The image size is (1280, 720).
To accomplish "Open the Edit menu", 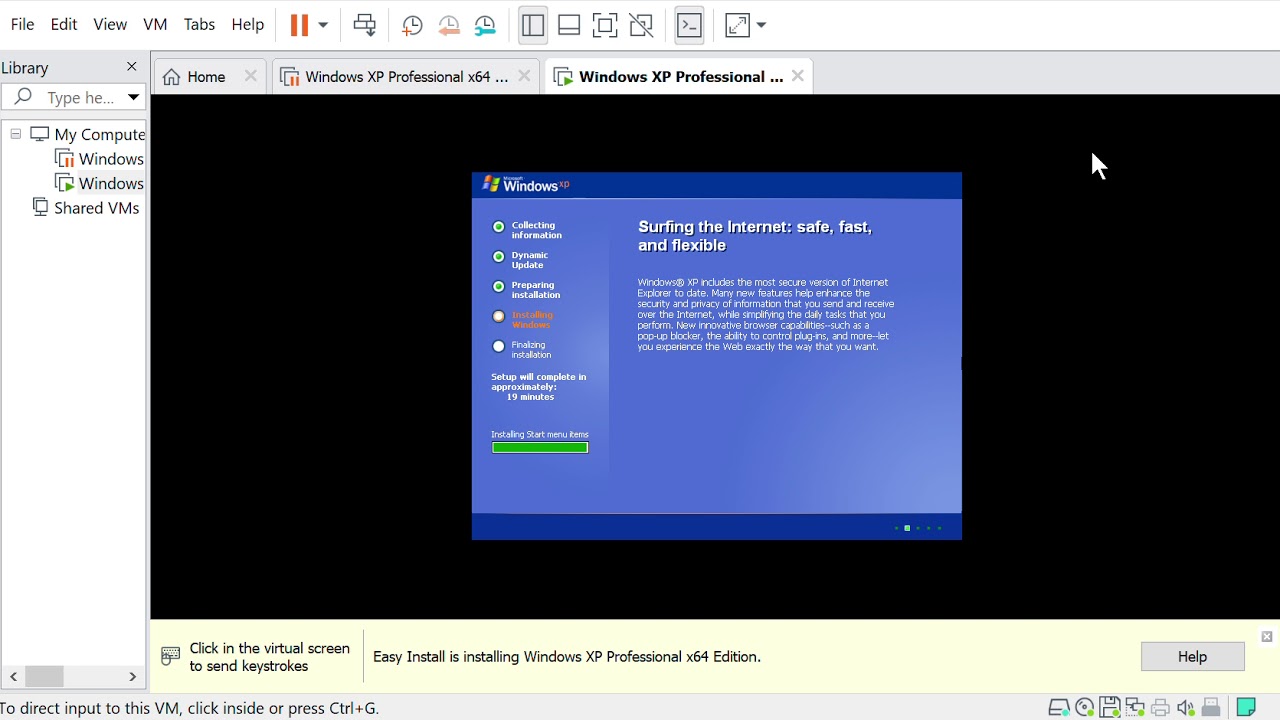I will point(64,24).
